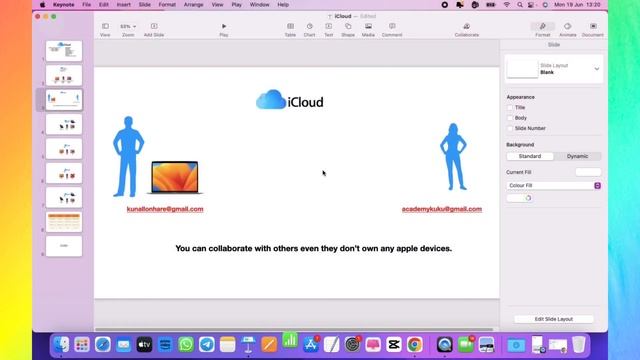Viewport: 640px width, 360px height.
Task: Select the iCloud logo on slide
Action: tap(290, 100)
